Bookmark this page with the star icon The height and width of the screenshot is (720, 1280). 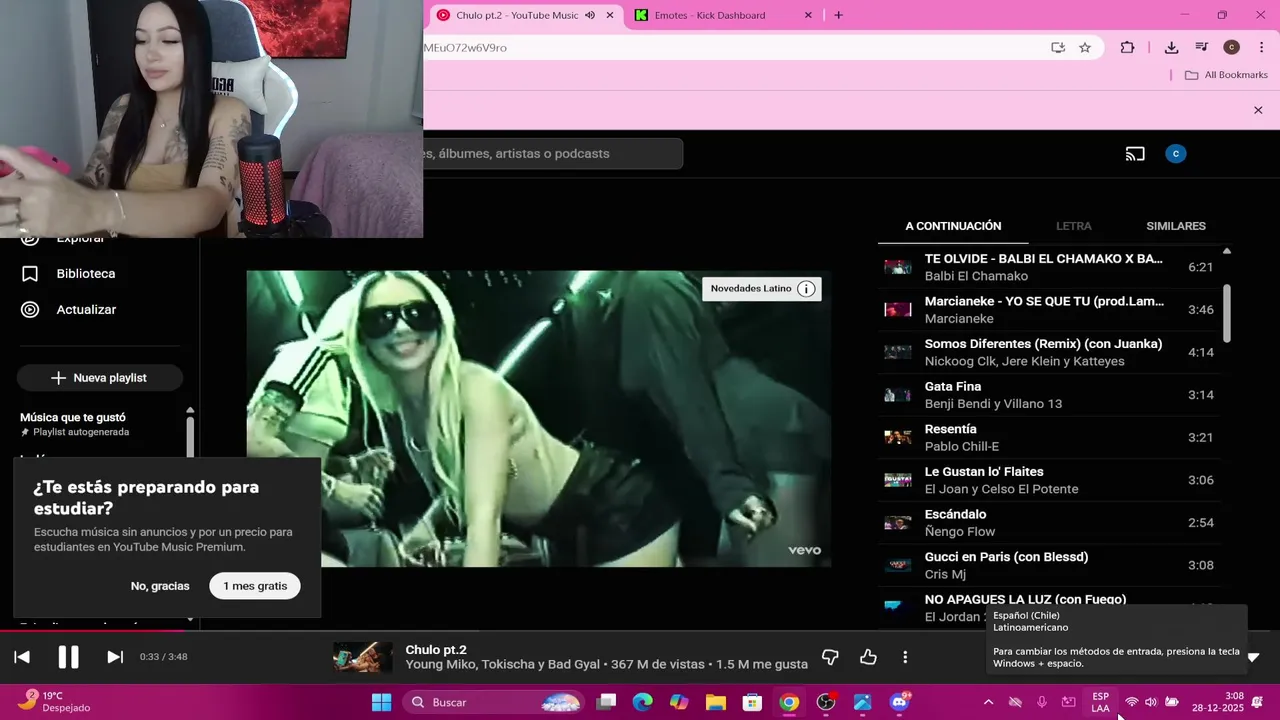click(1085, 47)
